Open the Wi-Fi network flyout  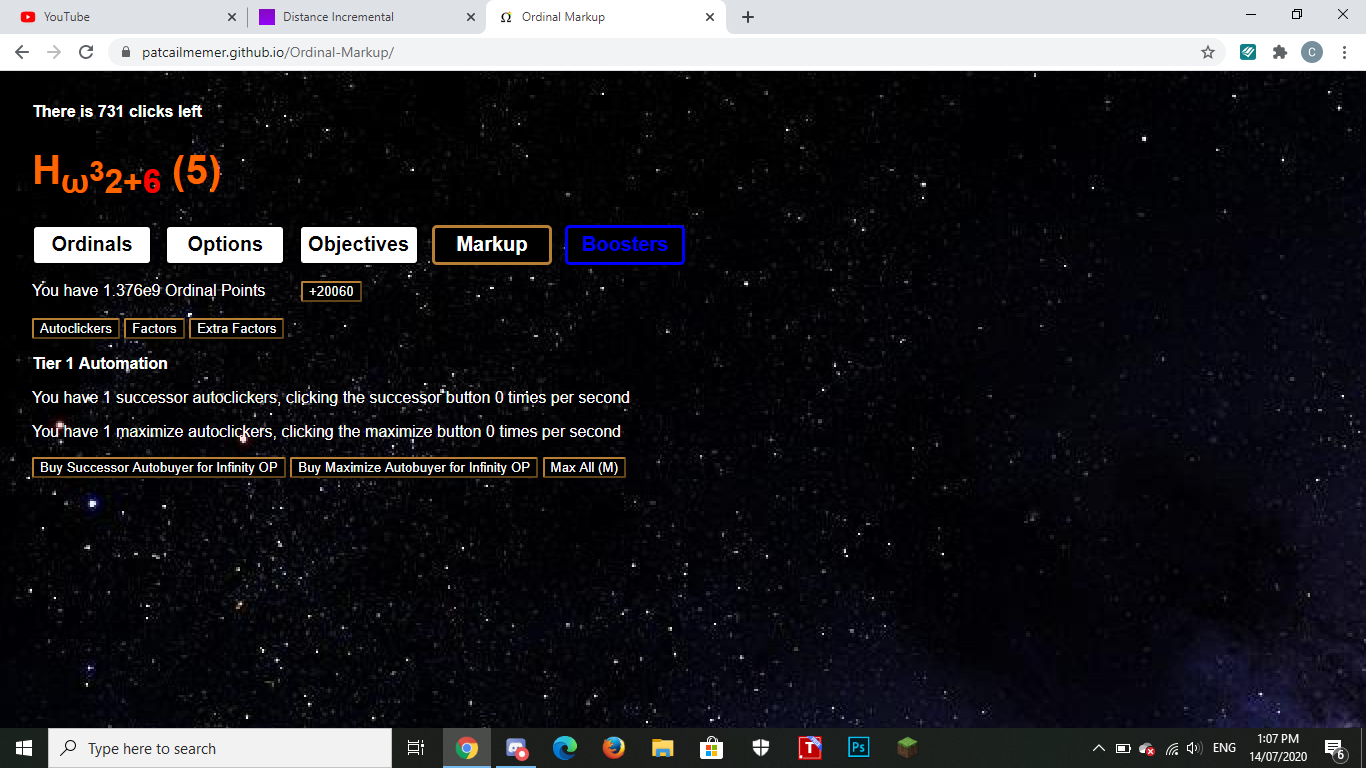click(1172, 748)
